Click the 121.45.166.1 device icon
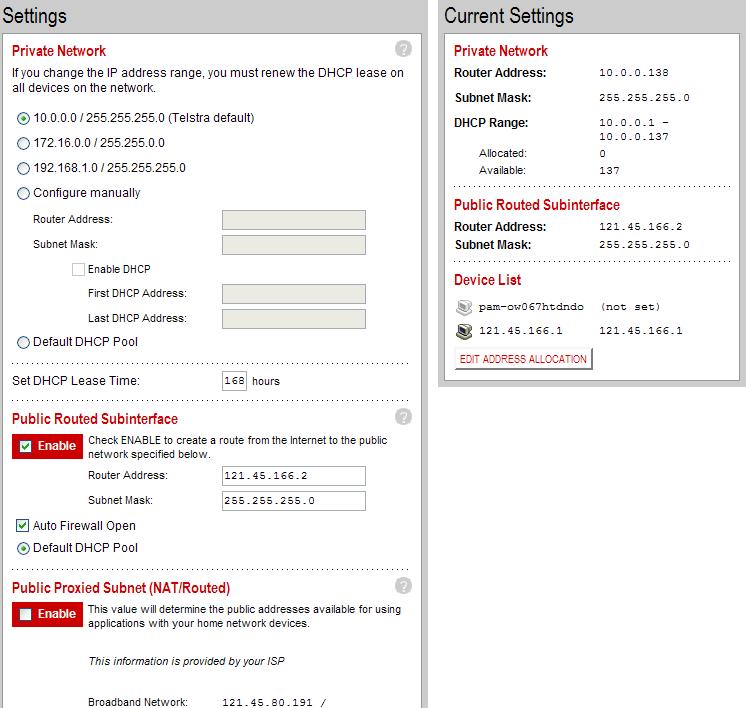 coord(464,331)
